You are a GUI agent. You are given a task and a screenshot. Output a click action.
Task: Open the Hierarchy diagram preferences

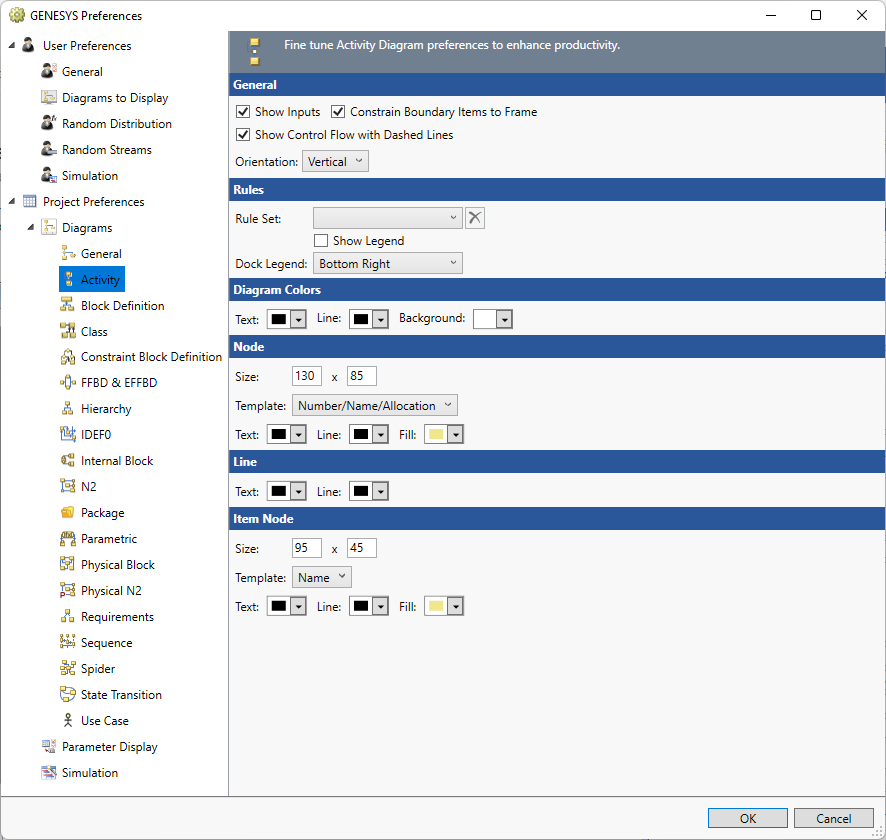click(106, 409)
